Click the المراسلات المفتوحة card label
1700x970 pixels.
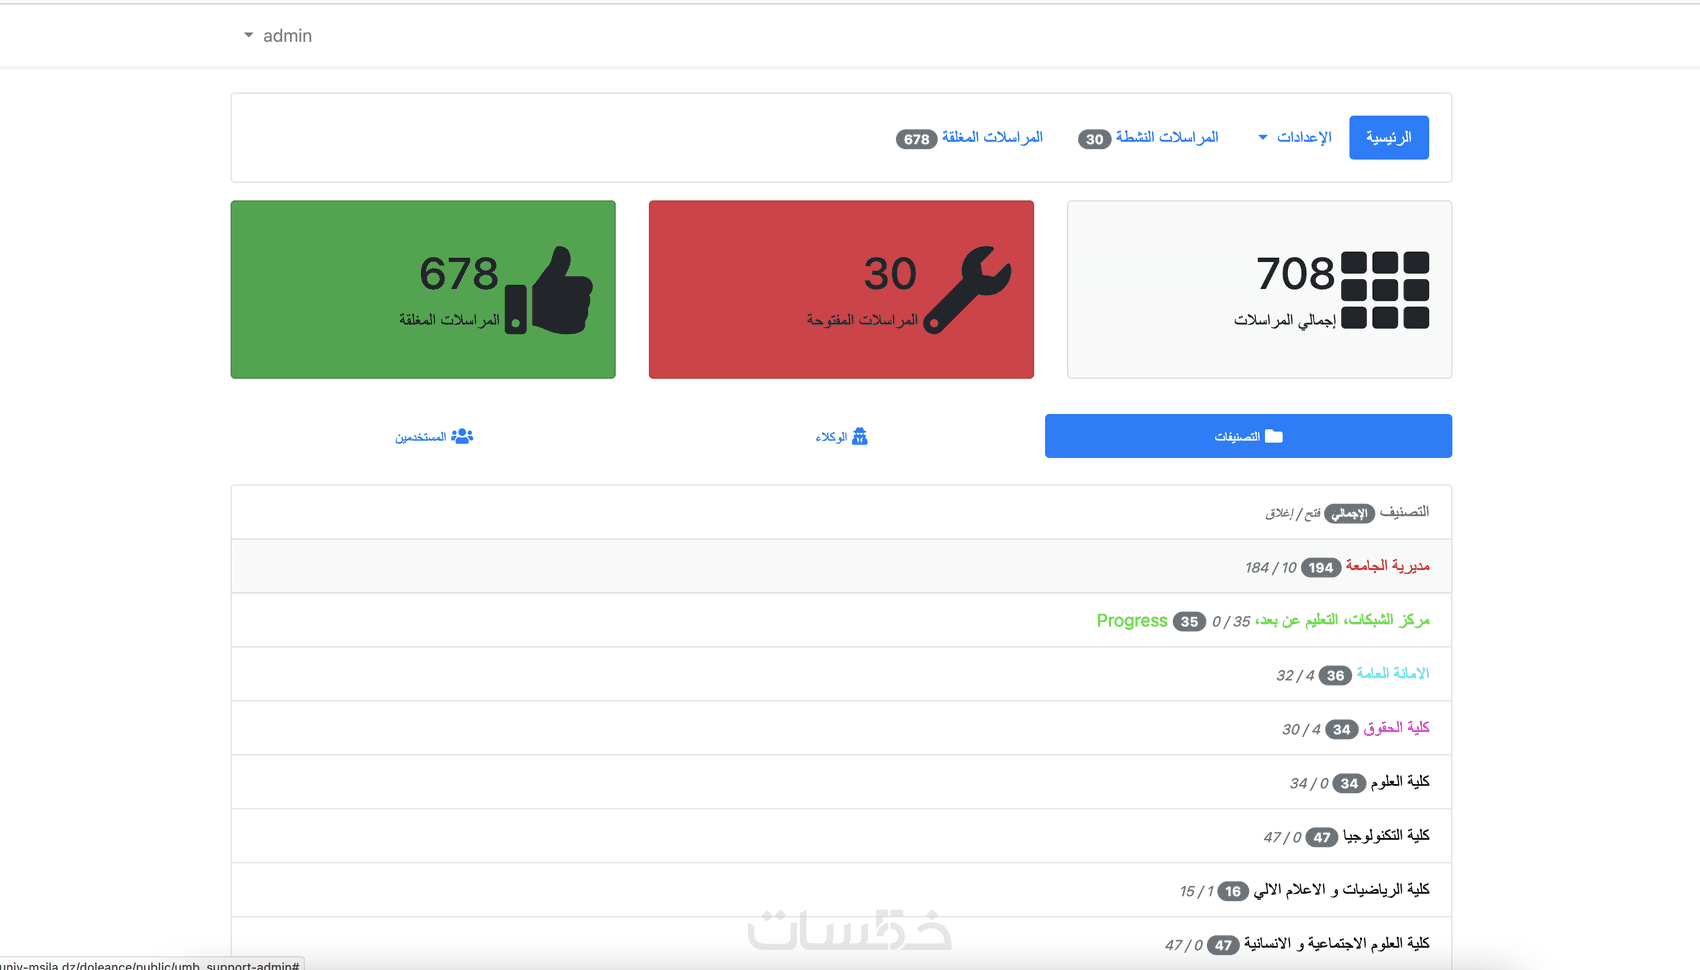pyautogui.click(x=862, y=320)
